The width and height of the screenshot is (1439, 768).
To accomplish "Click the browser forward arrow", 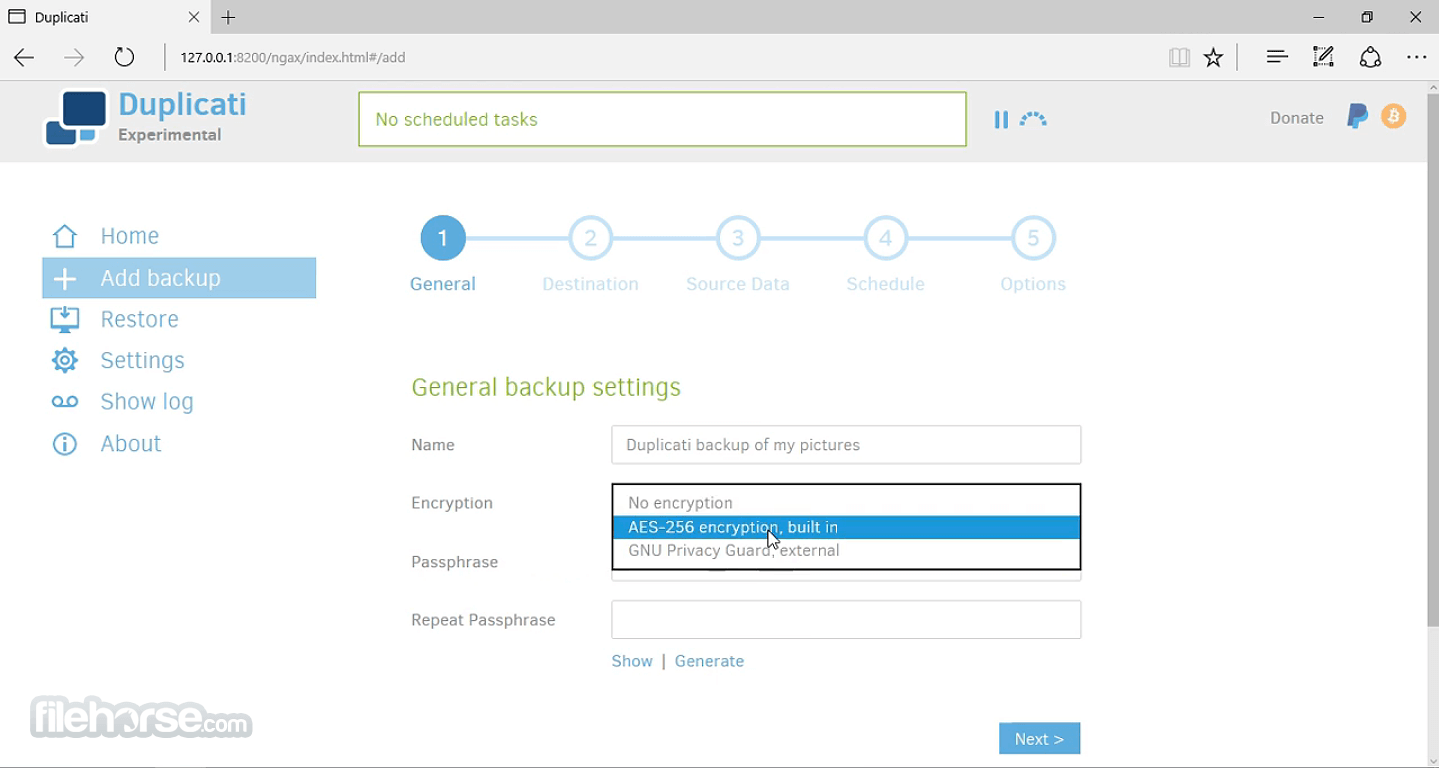I will pyautogui.click(x=74, y=57).
